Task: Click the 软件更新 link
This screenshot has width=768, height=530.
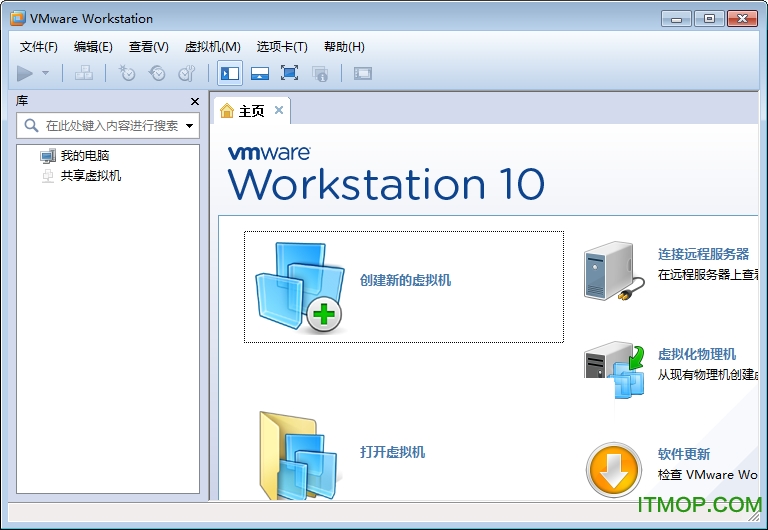Action: point(684,454)
